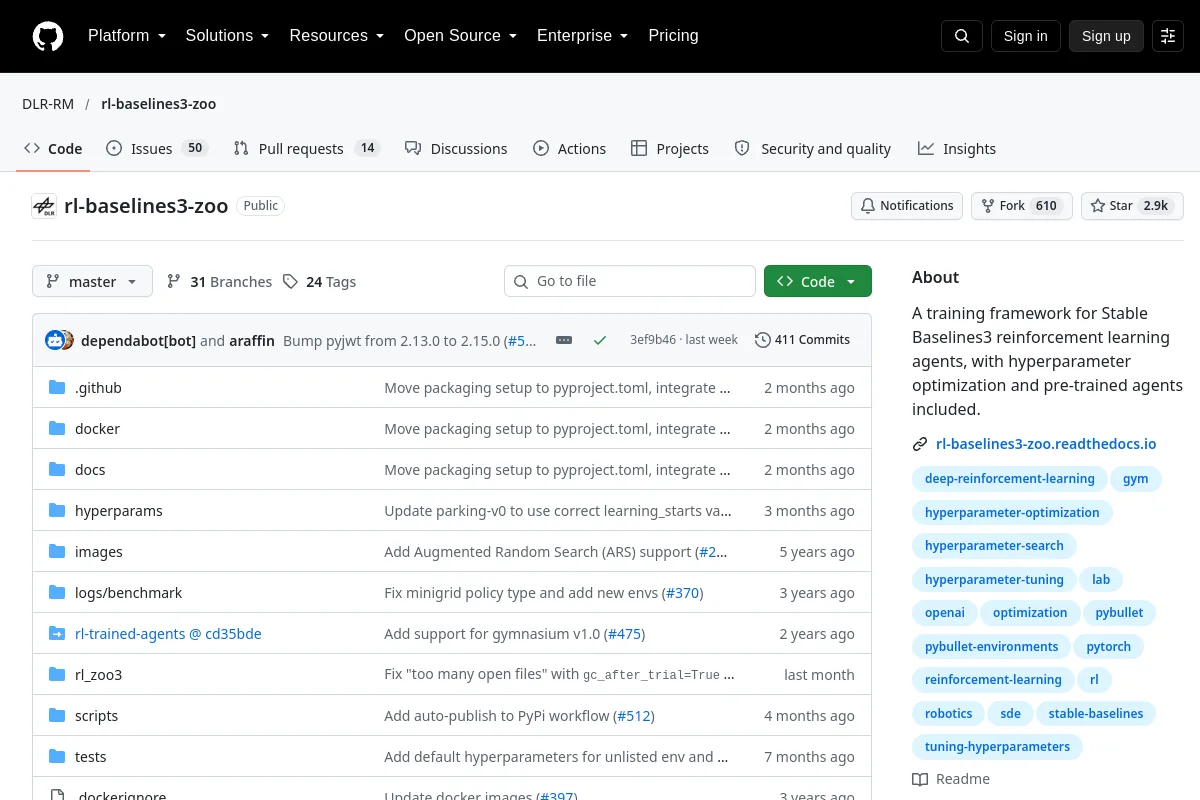The image size is (1200, 800).
Task: Switch to the Discussions tab
Action: 456,149
